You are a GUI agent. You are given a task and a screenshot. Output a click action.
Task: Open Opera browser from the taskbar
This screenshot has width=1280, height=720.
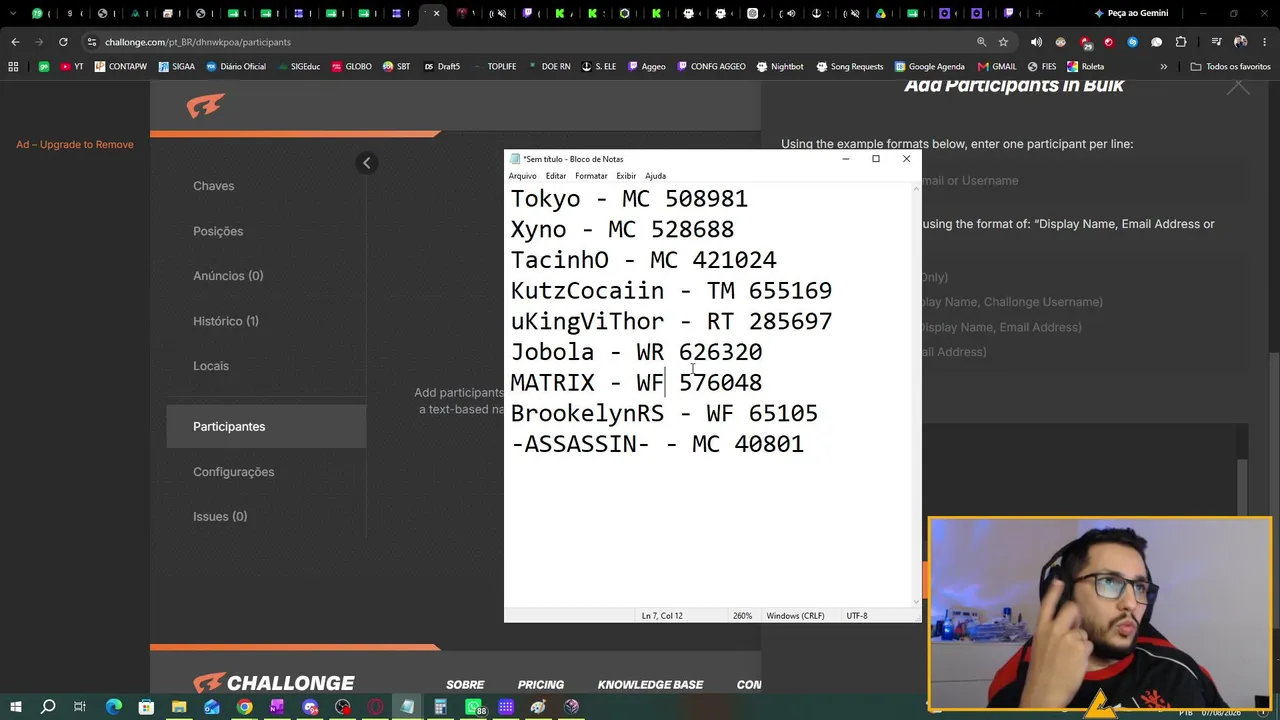pyautogui.click(x=376, y=707)
